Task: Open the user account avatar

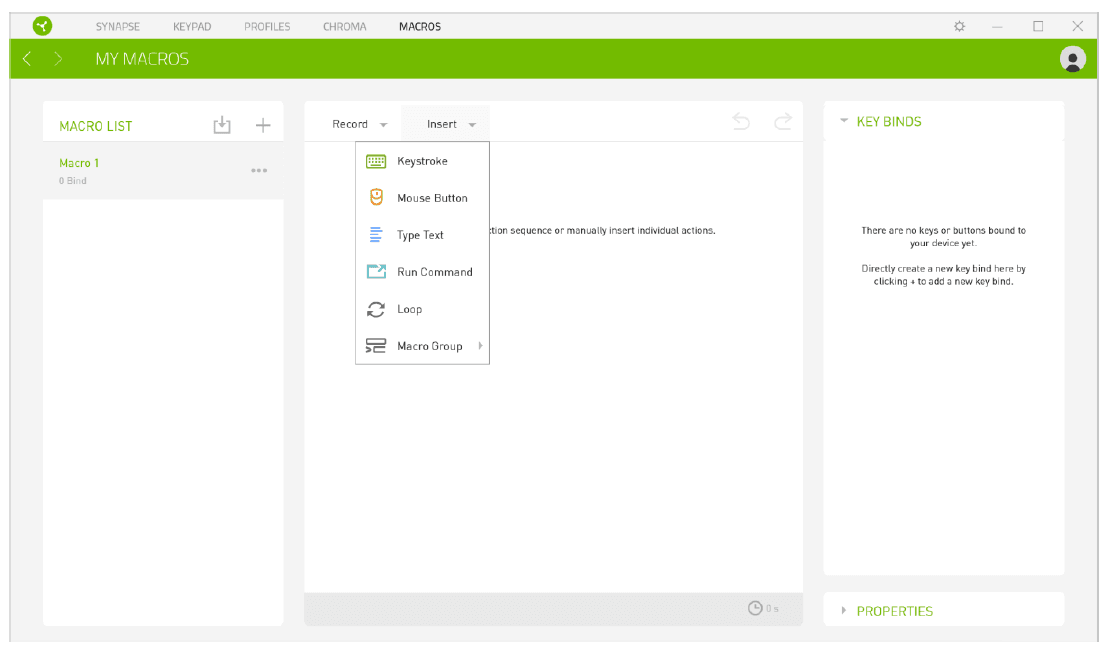Action: click(1072, 59)
